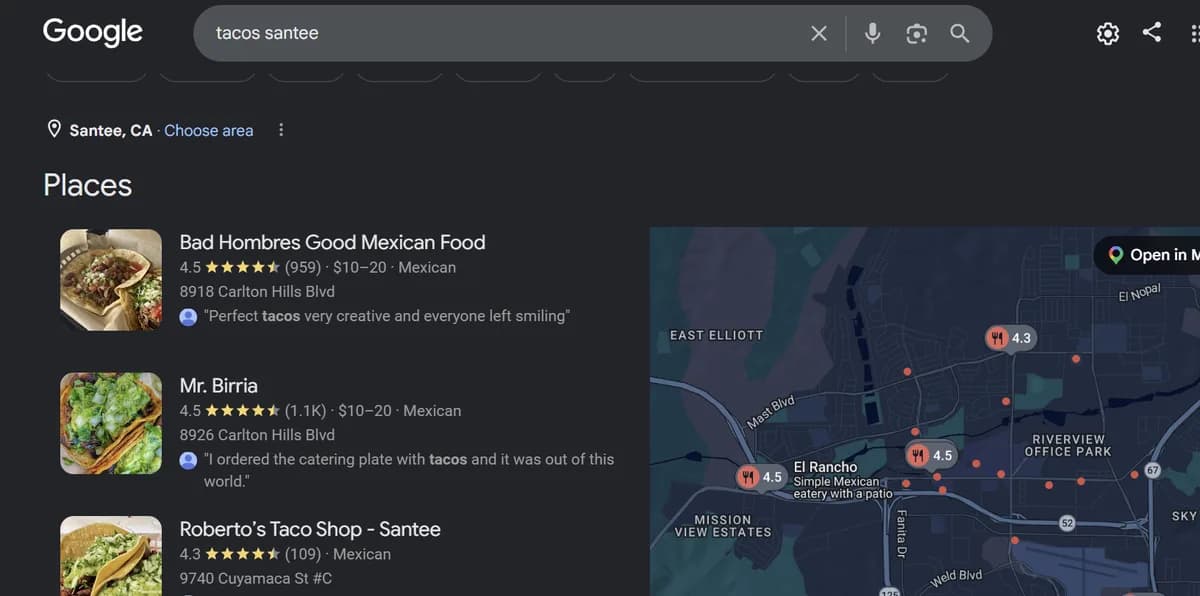Screen dimensions: 1200x596
Task: Open Bad Hombres Good Mexican Food listing
Action: (332, 242)
